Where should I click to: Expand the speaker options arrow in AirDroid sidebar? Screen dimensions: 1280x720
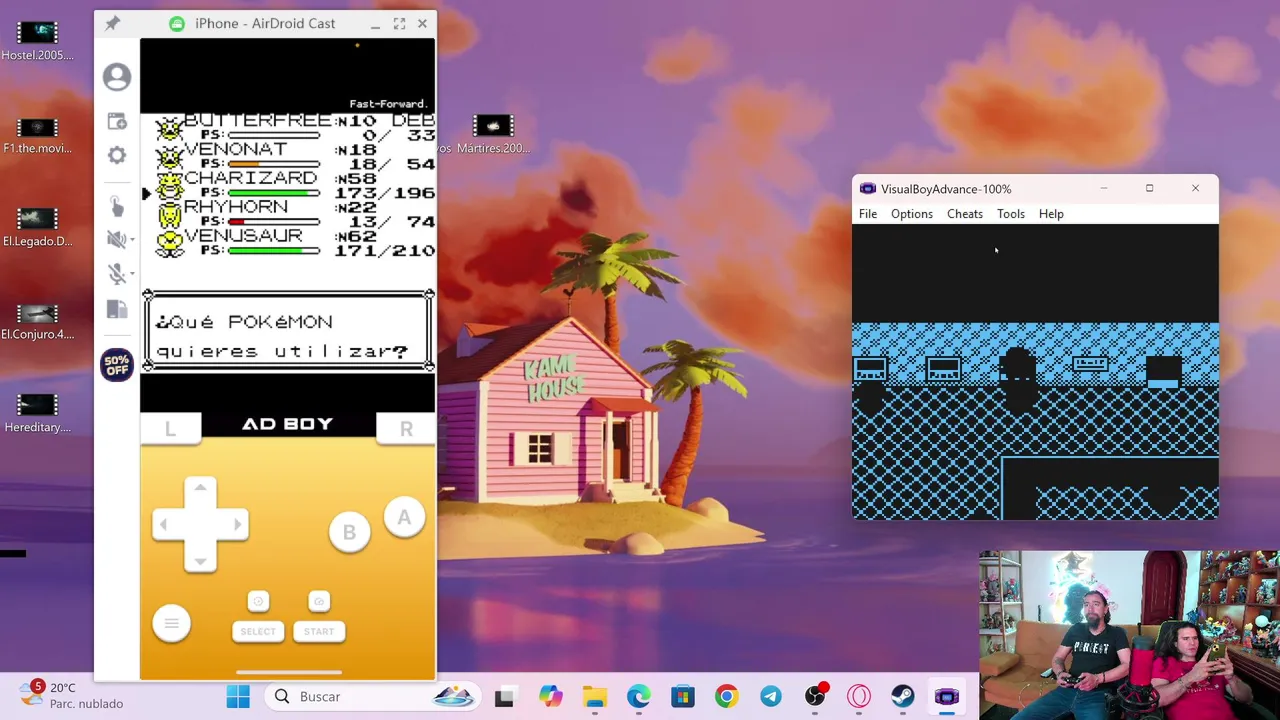[x=131, y=240]
